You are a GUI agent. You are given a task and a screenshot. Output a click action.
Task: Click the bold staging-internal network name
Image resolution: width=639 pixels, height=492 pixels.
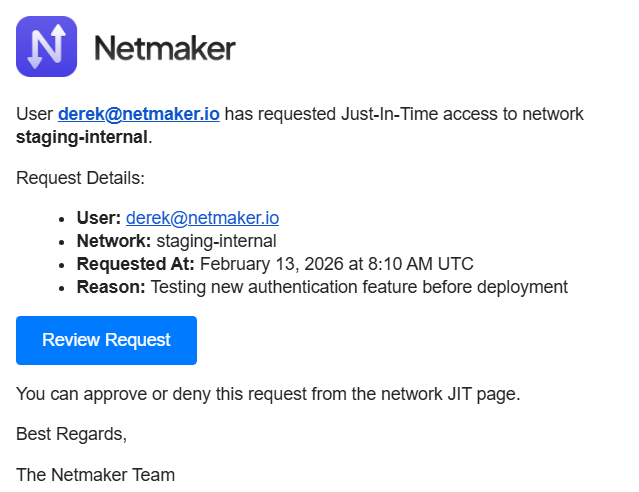click(81, 136)
